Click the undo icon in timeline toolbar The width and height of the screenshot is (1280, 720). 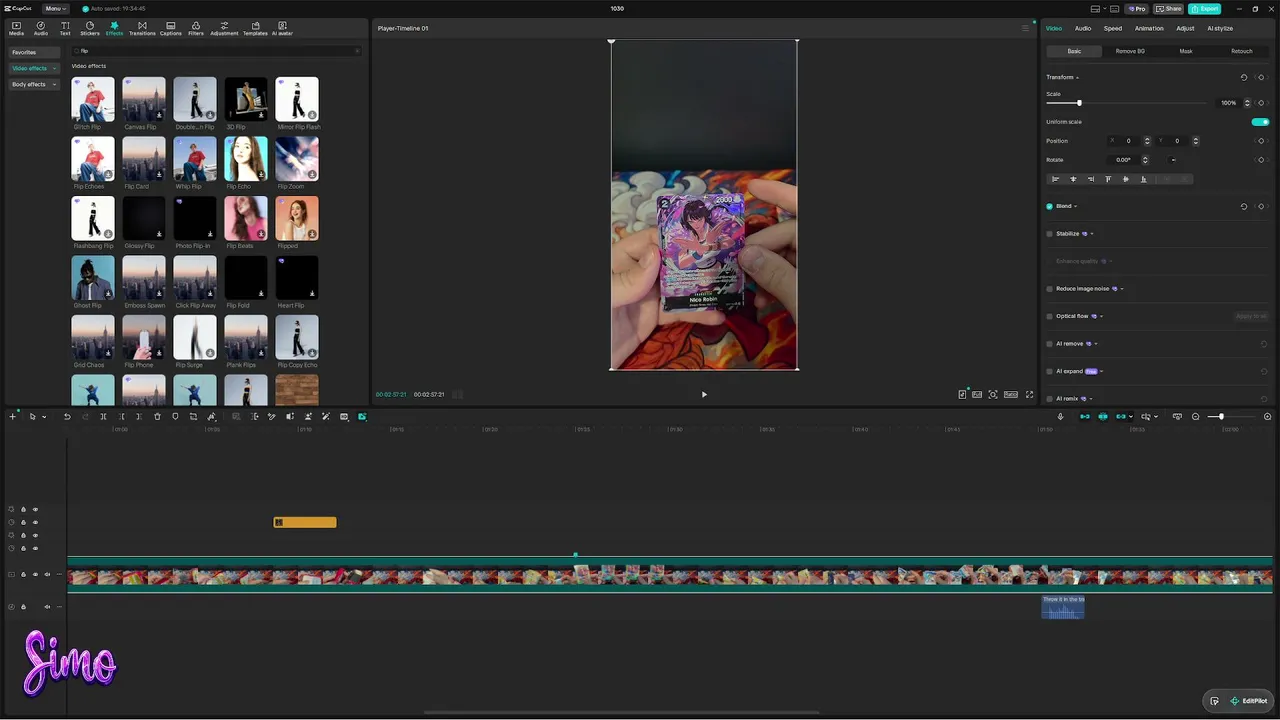tap(67, 417)
